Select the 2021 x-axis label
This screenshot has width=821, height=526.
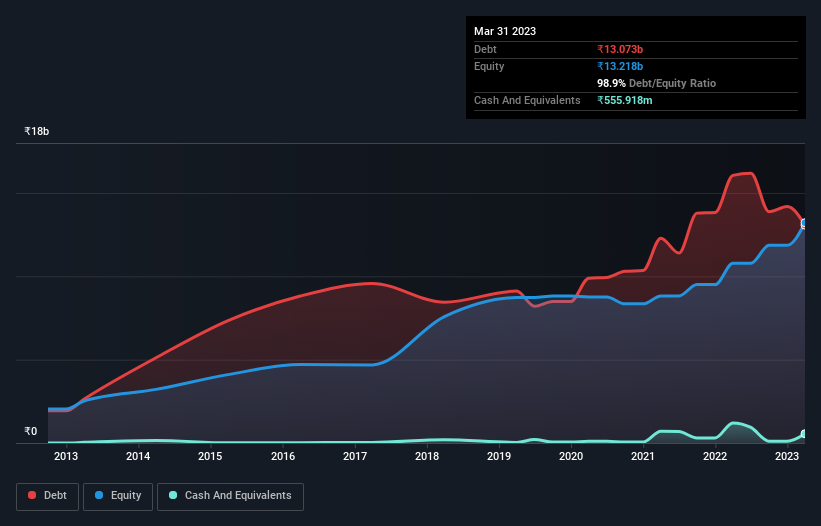[x=643, y=456]
